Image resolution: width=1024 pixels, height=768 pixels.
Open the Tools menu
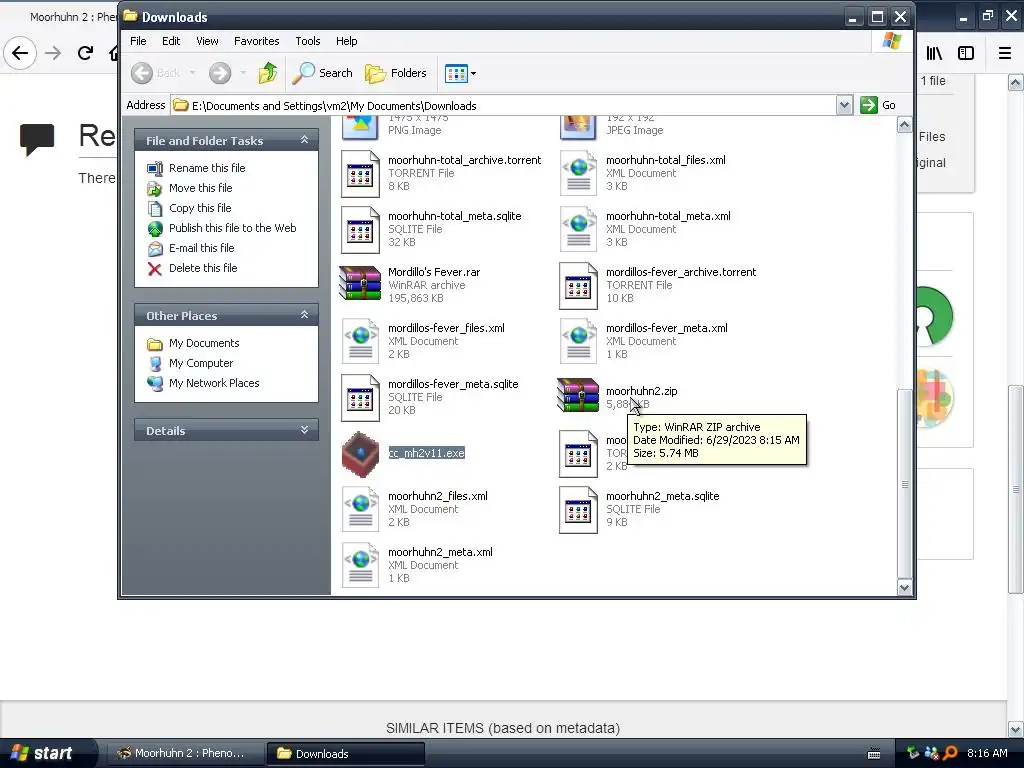point(308,41)
